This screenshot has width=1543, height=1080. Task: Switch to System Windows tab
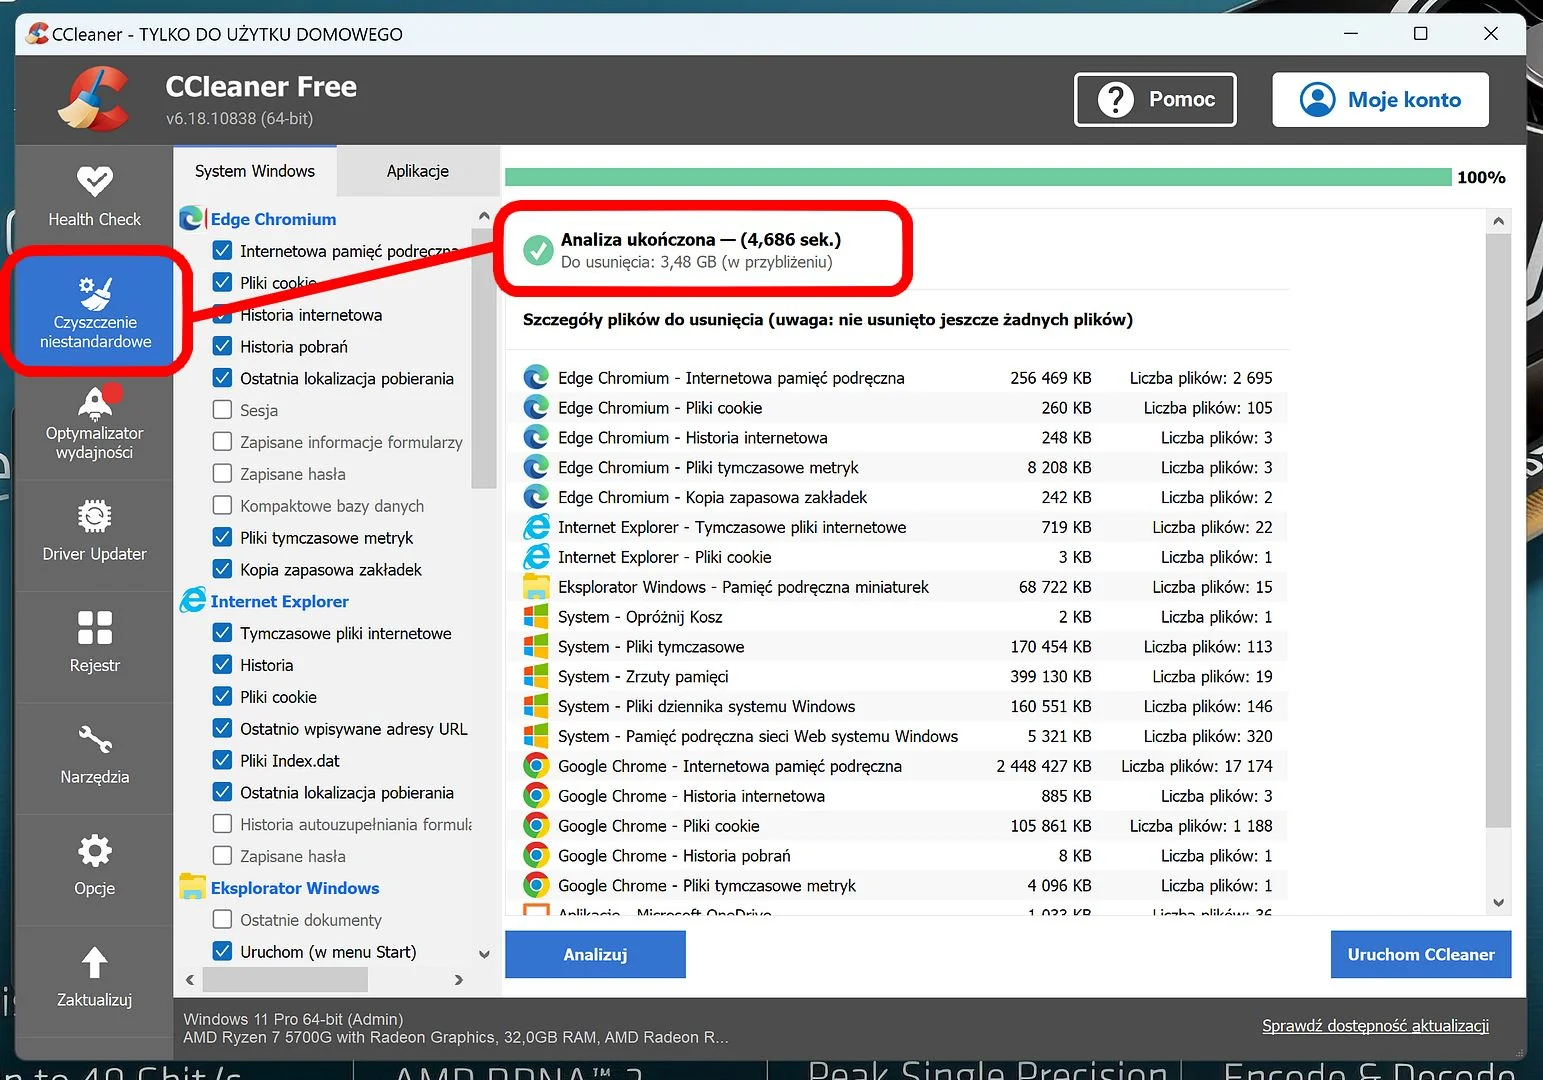(255, 171)
